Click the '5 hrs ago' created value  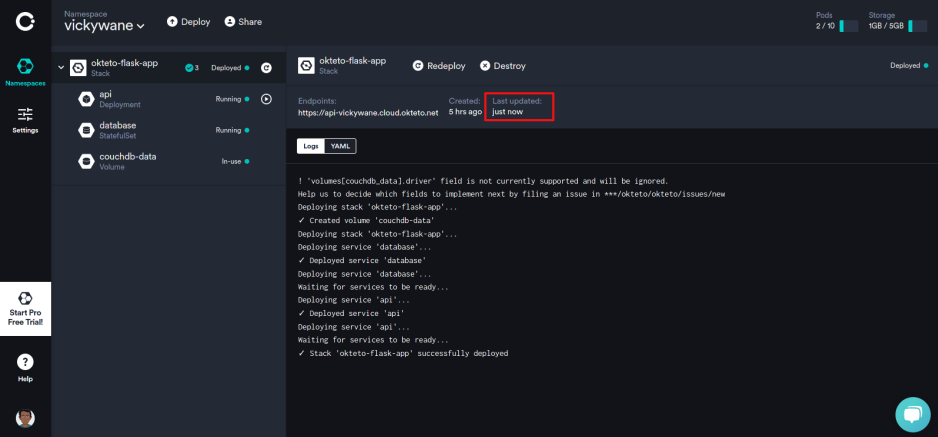pos(465,112)
